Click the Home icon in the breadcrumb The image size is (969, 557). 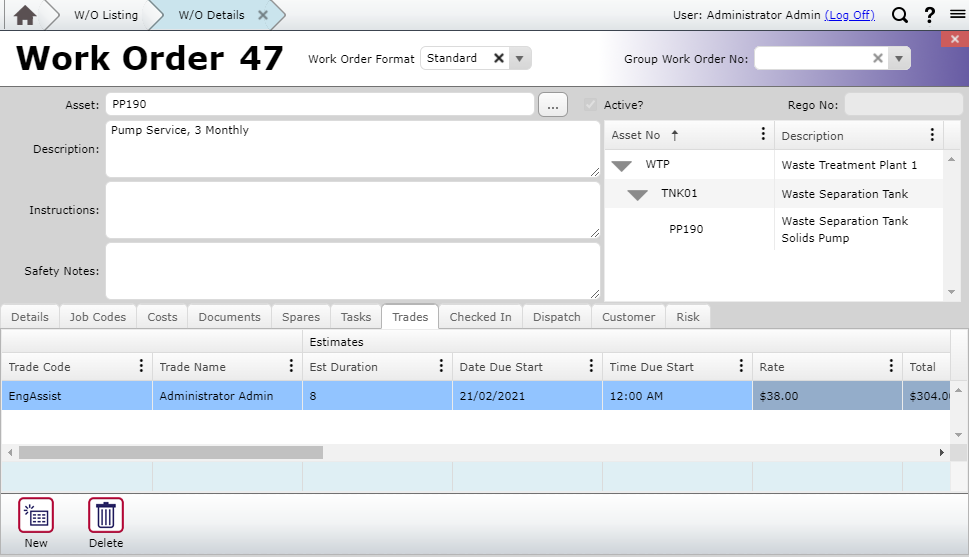pos(25,15)
